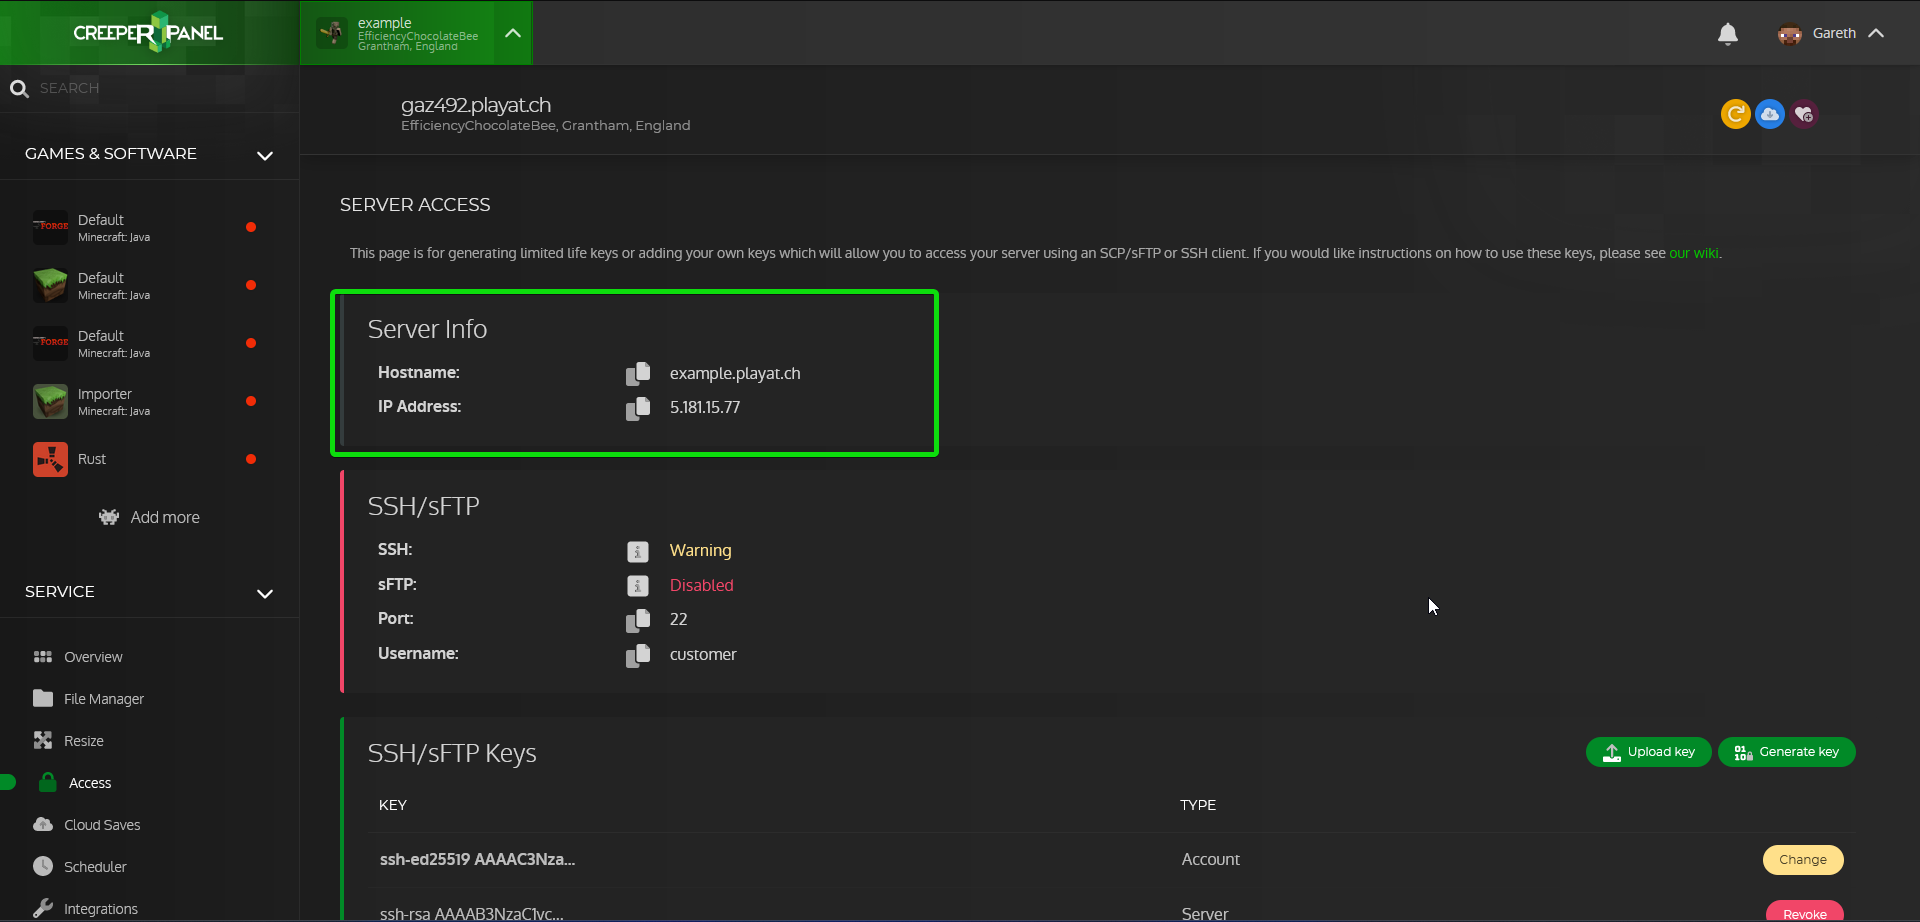Image resolution: width=1920 pixels, height=922 pixels.
Task: Click the Access padlock icon
Action: point(47,782)
